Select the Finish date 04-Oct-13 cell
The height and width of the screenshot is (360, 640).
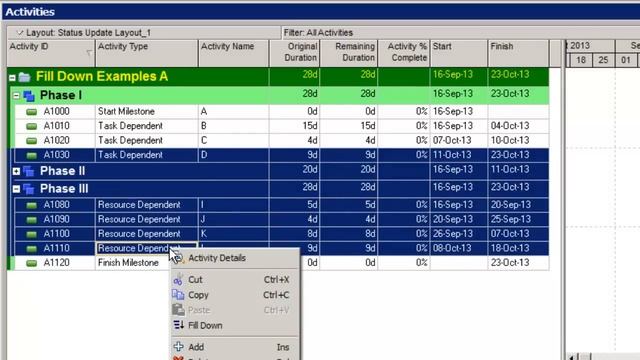pyautogui.click(x=518, y=127)
